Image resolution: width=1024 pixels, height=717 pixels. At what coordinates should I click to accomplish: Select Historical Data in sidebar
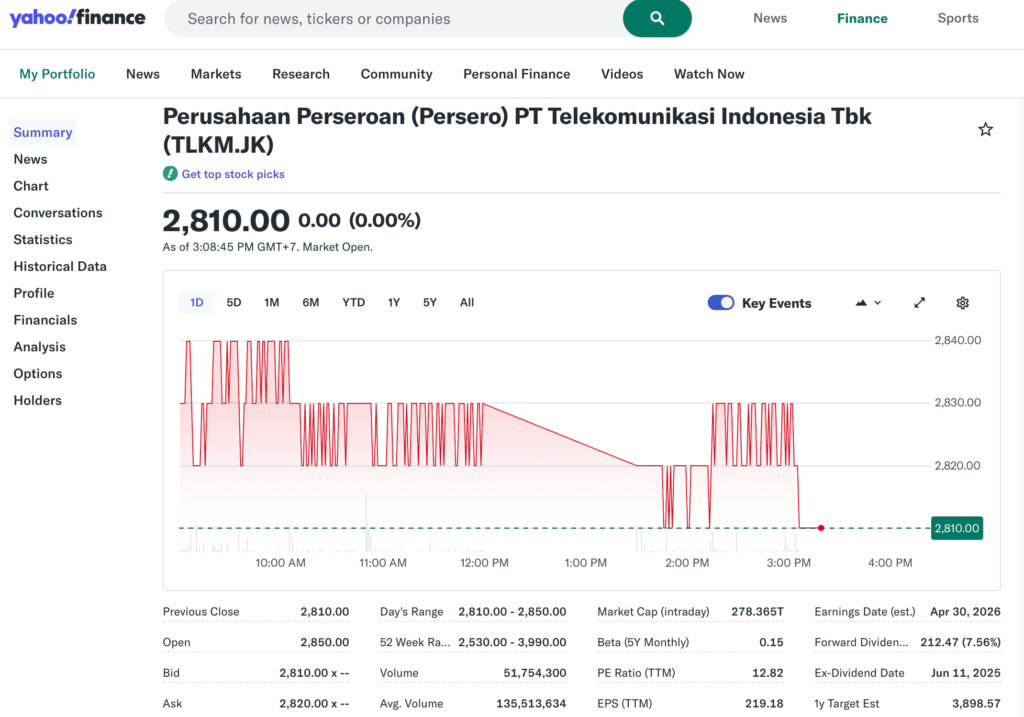coord(60,266)
